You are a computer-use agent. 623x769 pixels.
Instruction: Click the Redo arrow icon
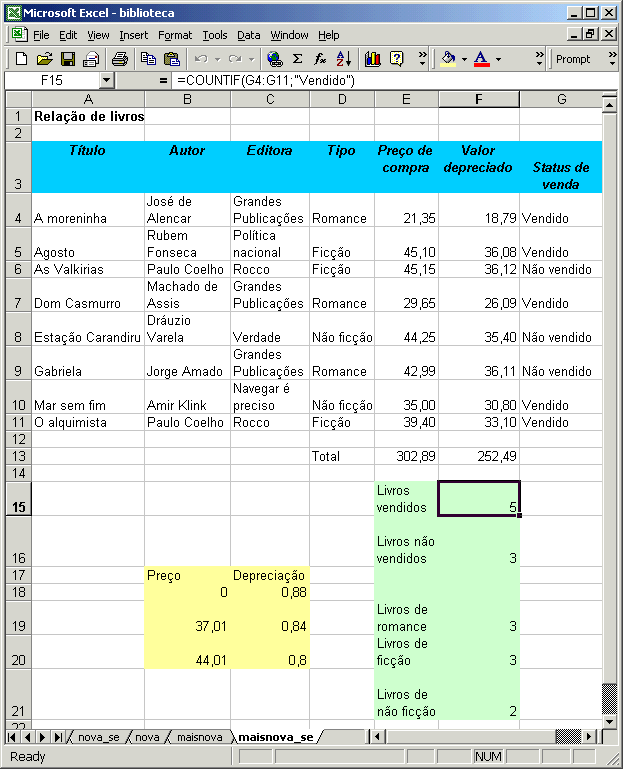click(x=235, y=59)
